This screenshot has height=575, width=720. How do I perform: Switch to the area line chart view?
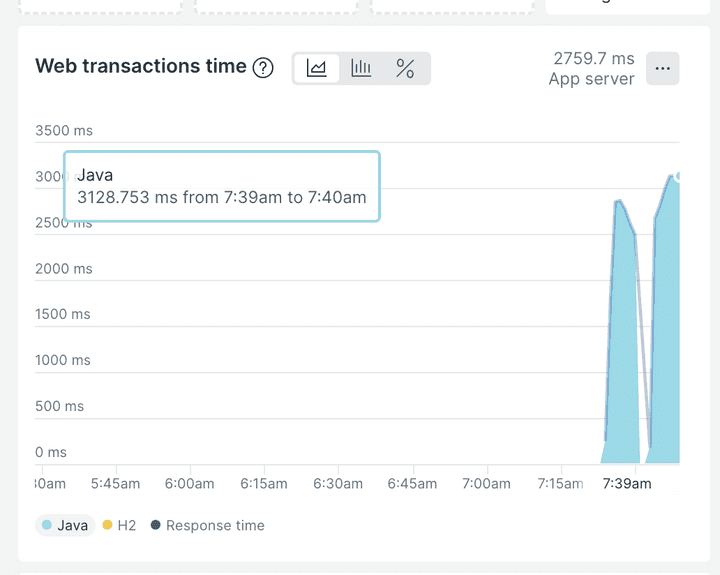(x=317, y=68)
